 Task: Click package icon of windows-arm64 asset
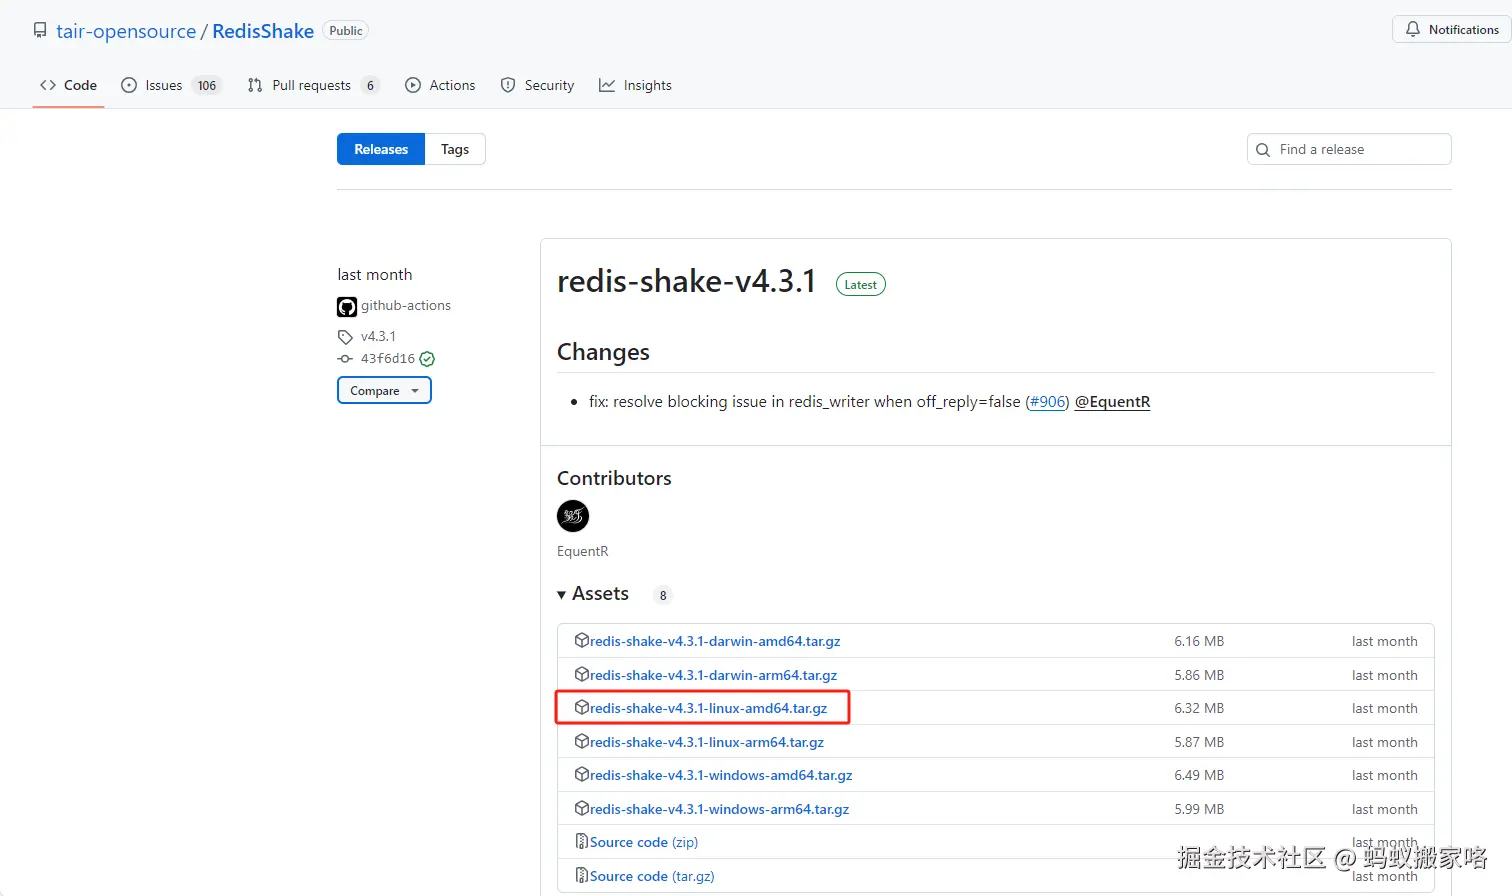582,808
